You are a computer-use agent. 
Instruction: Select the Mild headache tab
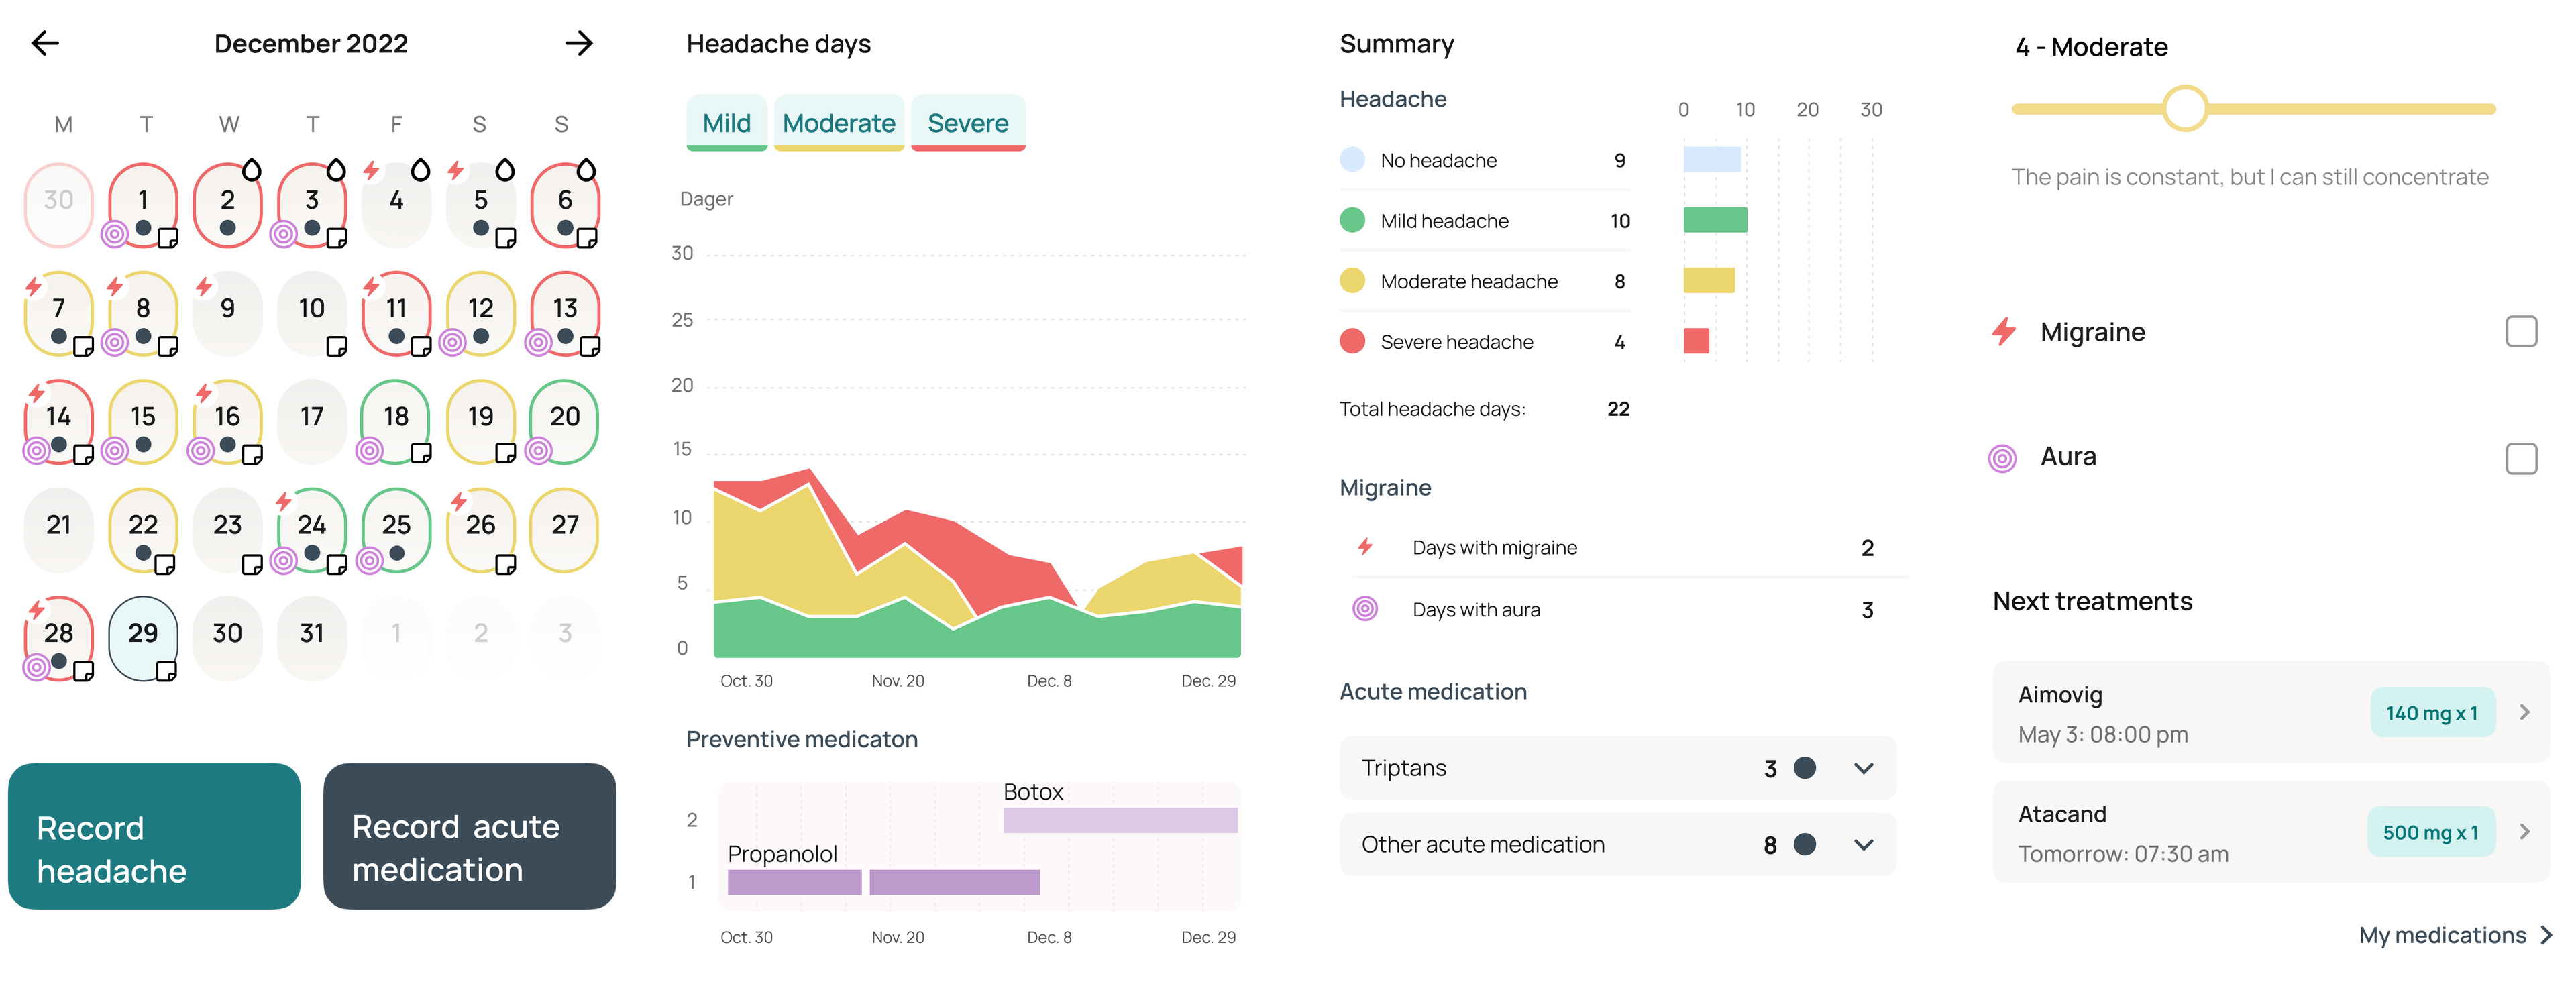726,123
